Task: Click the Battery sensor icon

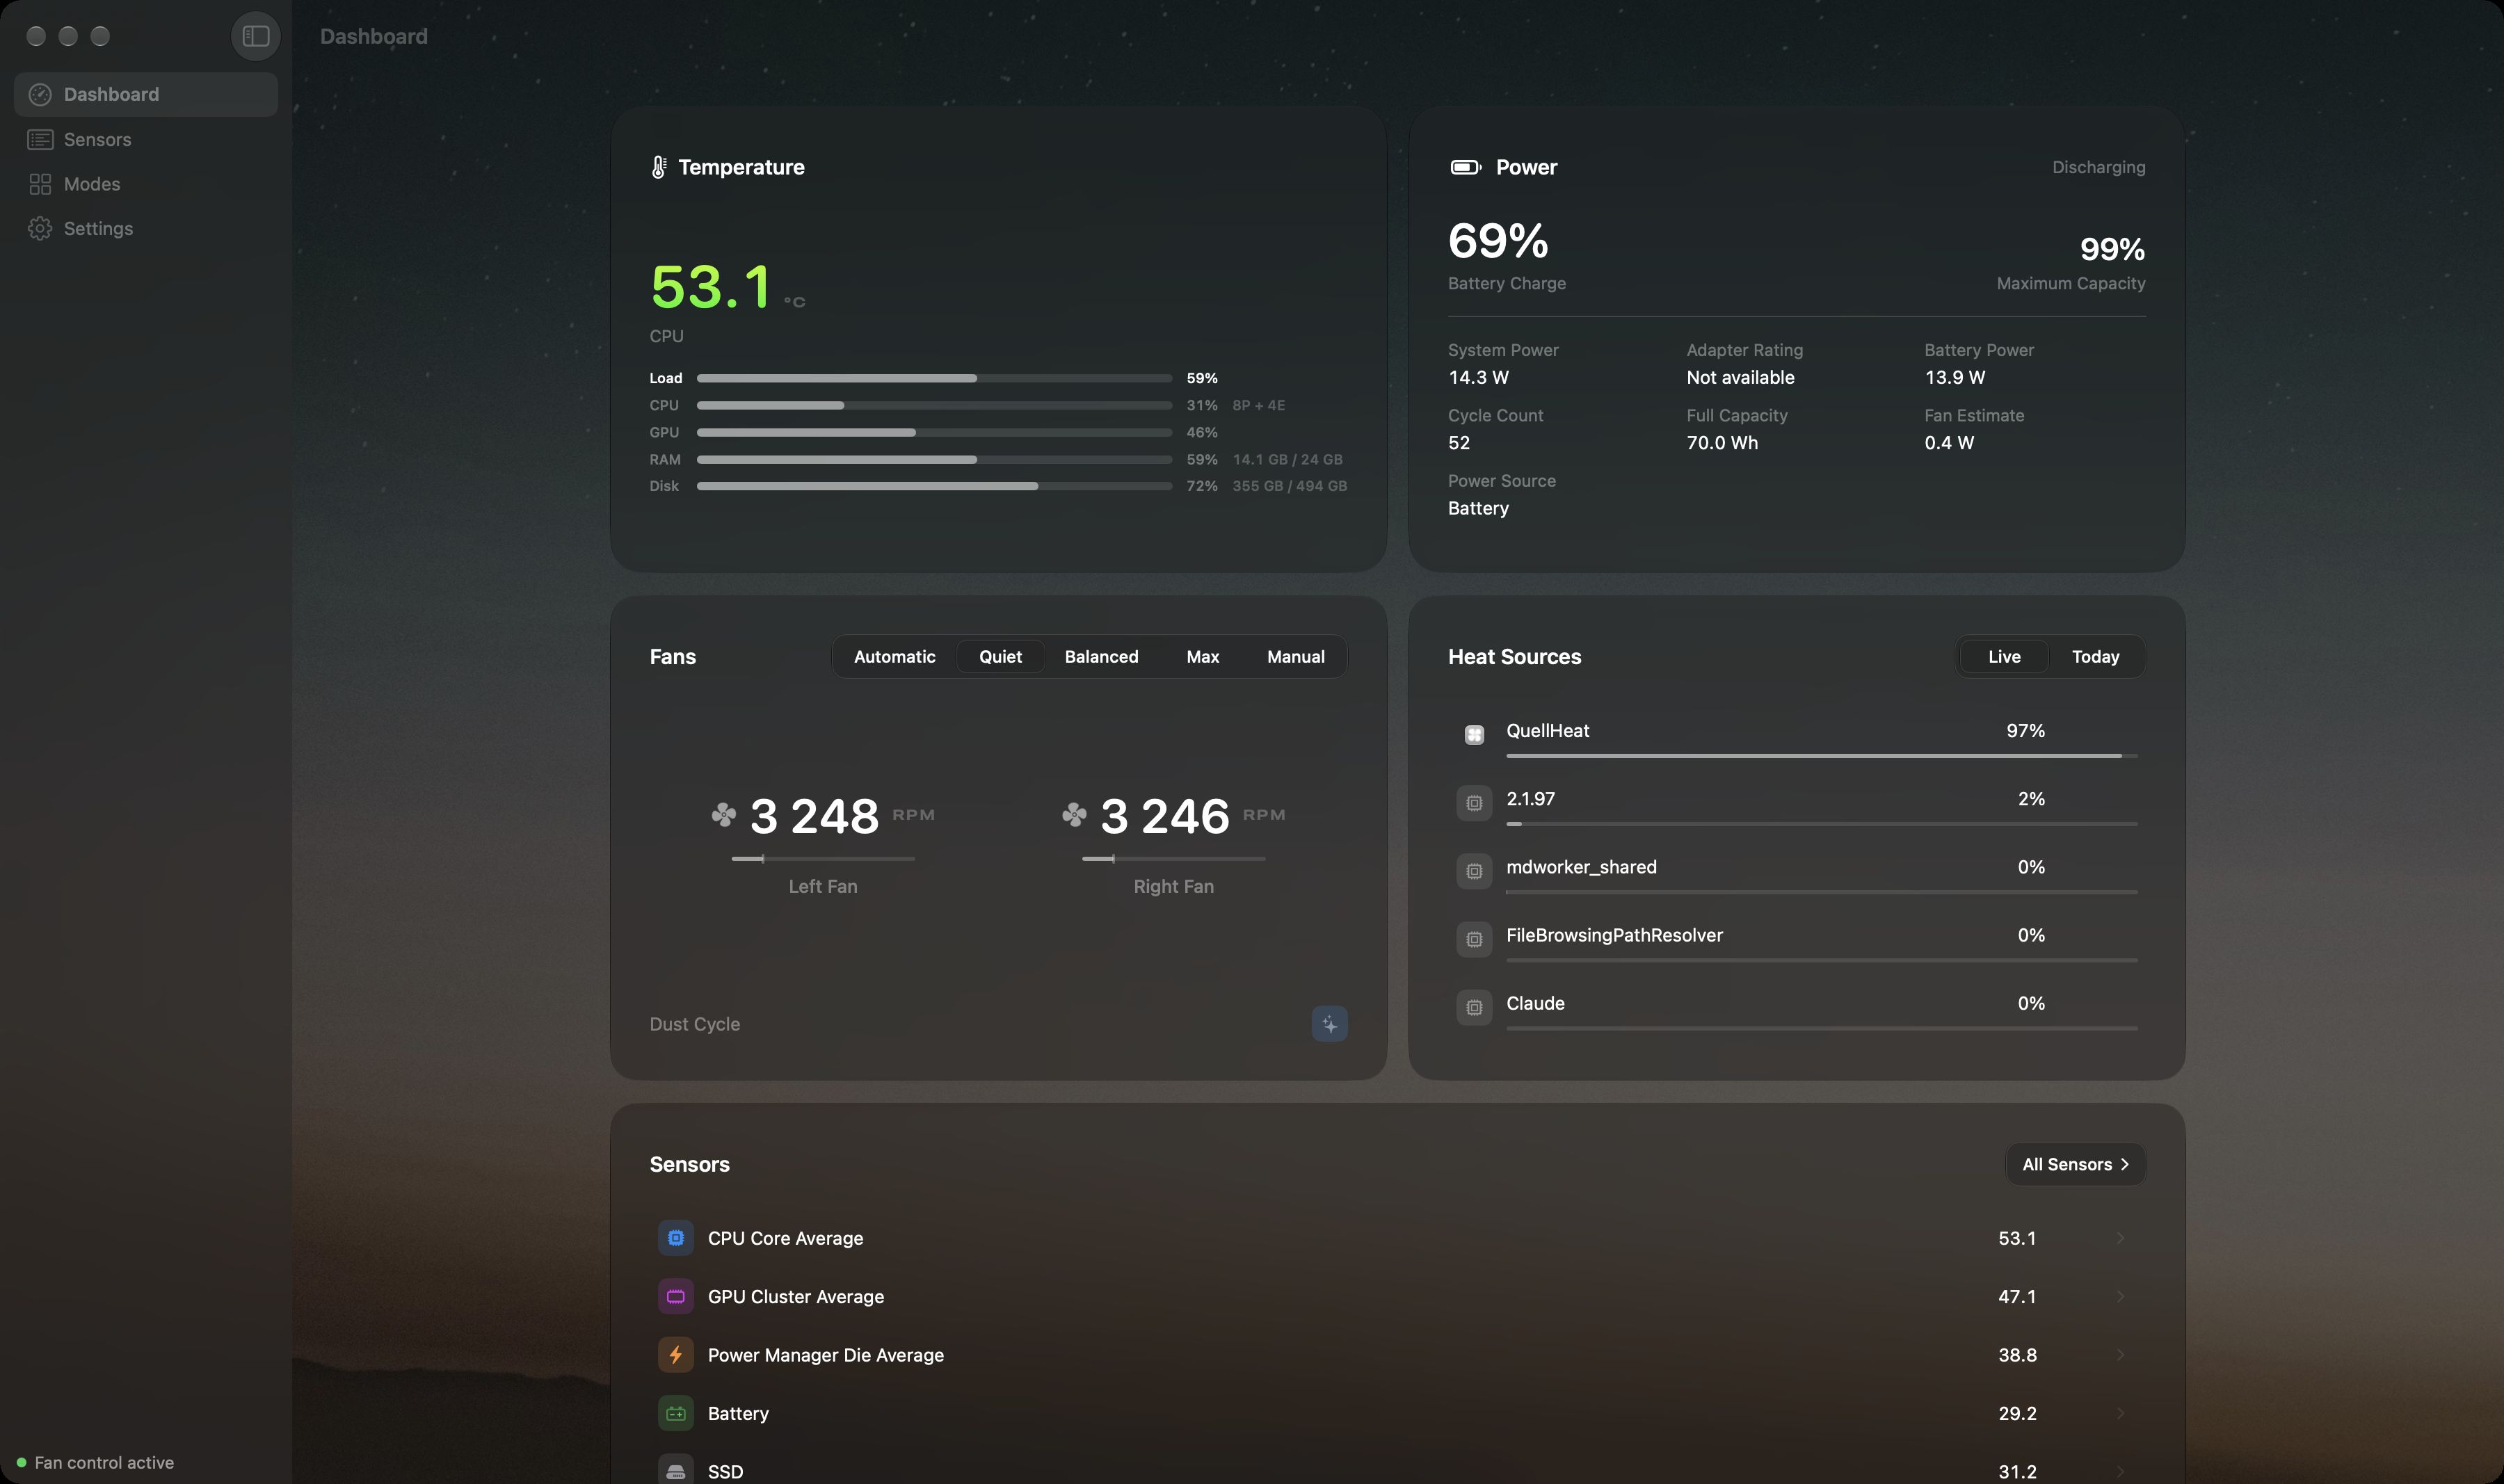Action: (676, 1413)
